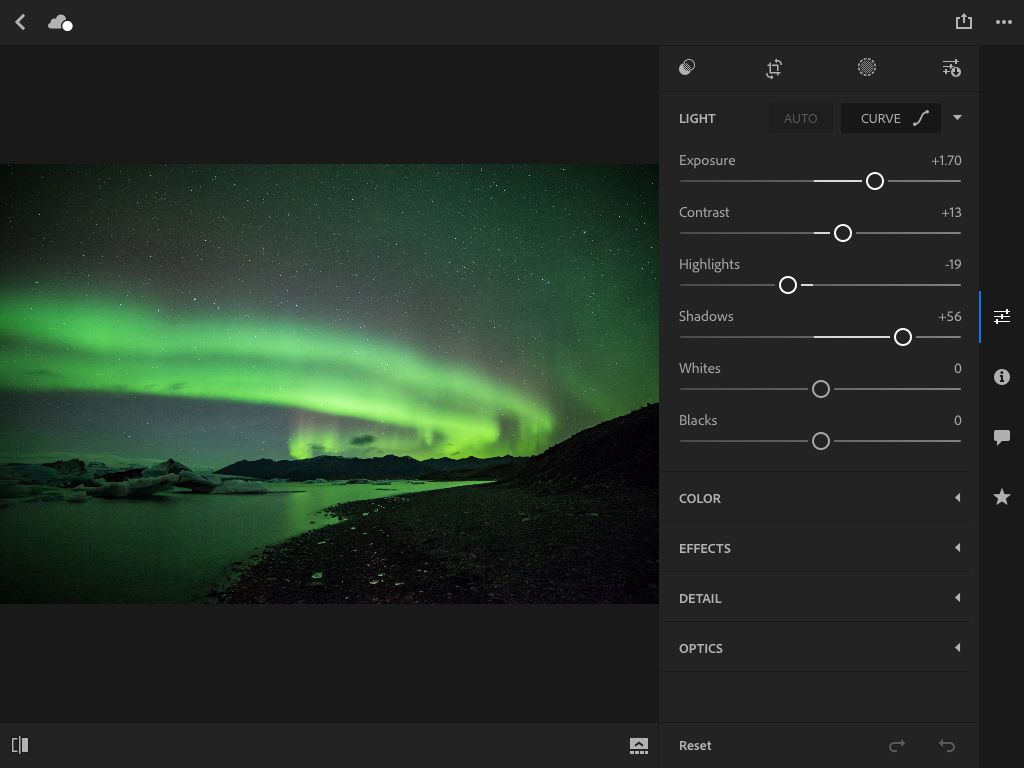Expand the COLOR panel
The height and width of the screenshot is (768, 1024).
pos(817,497)
